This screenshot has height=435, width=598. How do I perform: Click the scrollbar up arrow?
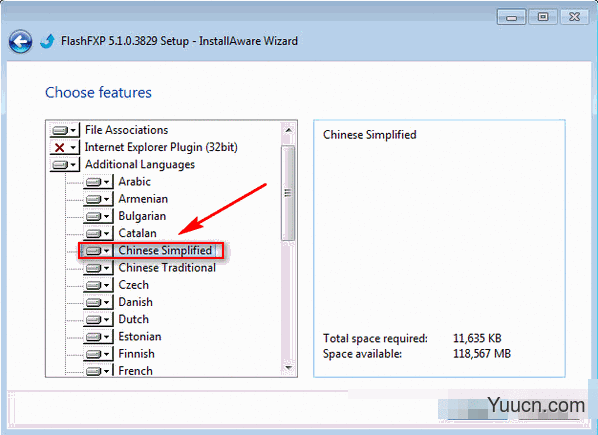click(288, 130)
